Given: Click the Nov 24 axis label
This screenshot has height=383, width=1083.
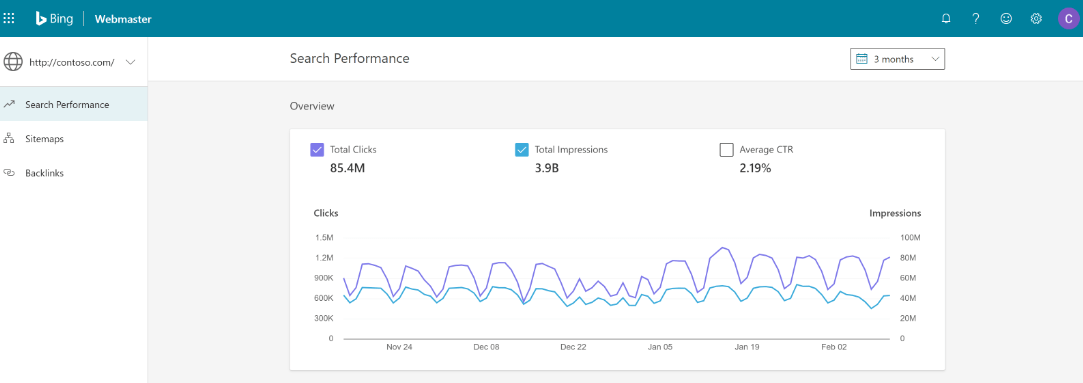Looking at the screenshot, I should (x=399, y=347).
